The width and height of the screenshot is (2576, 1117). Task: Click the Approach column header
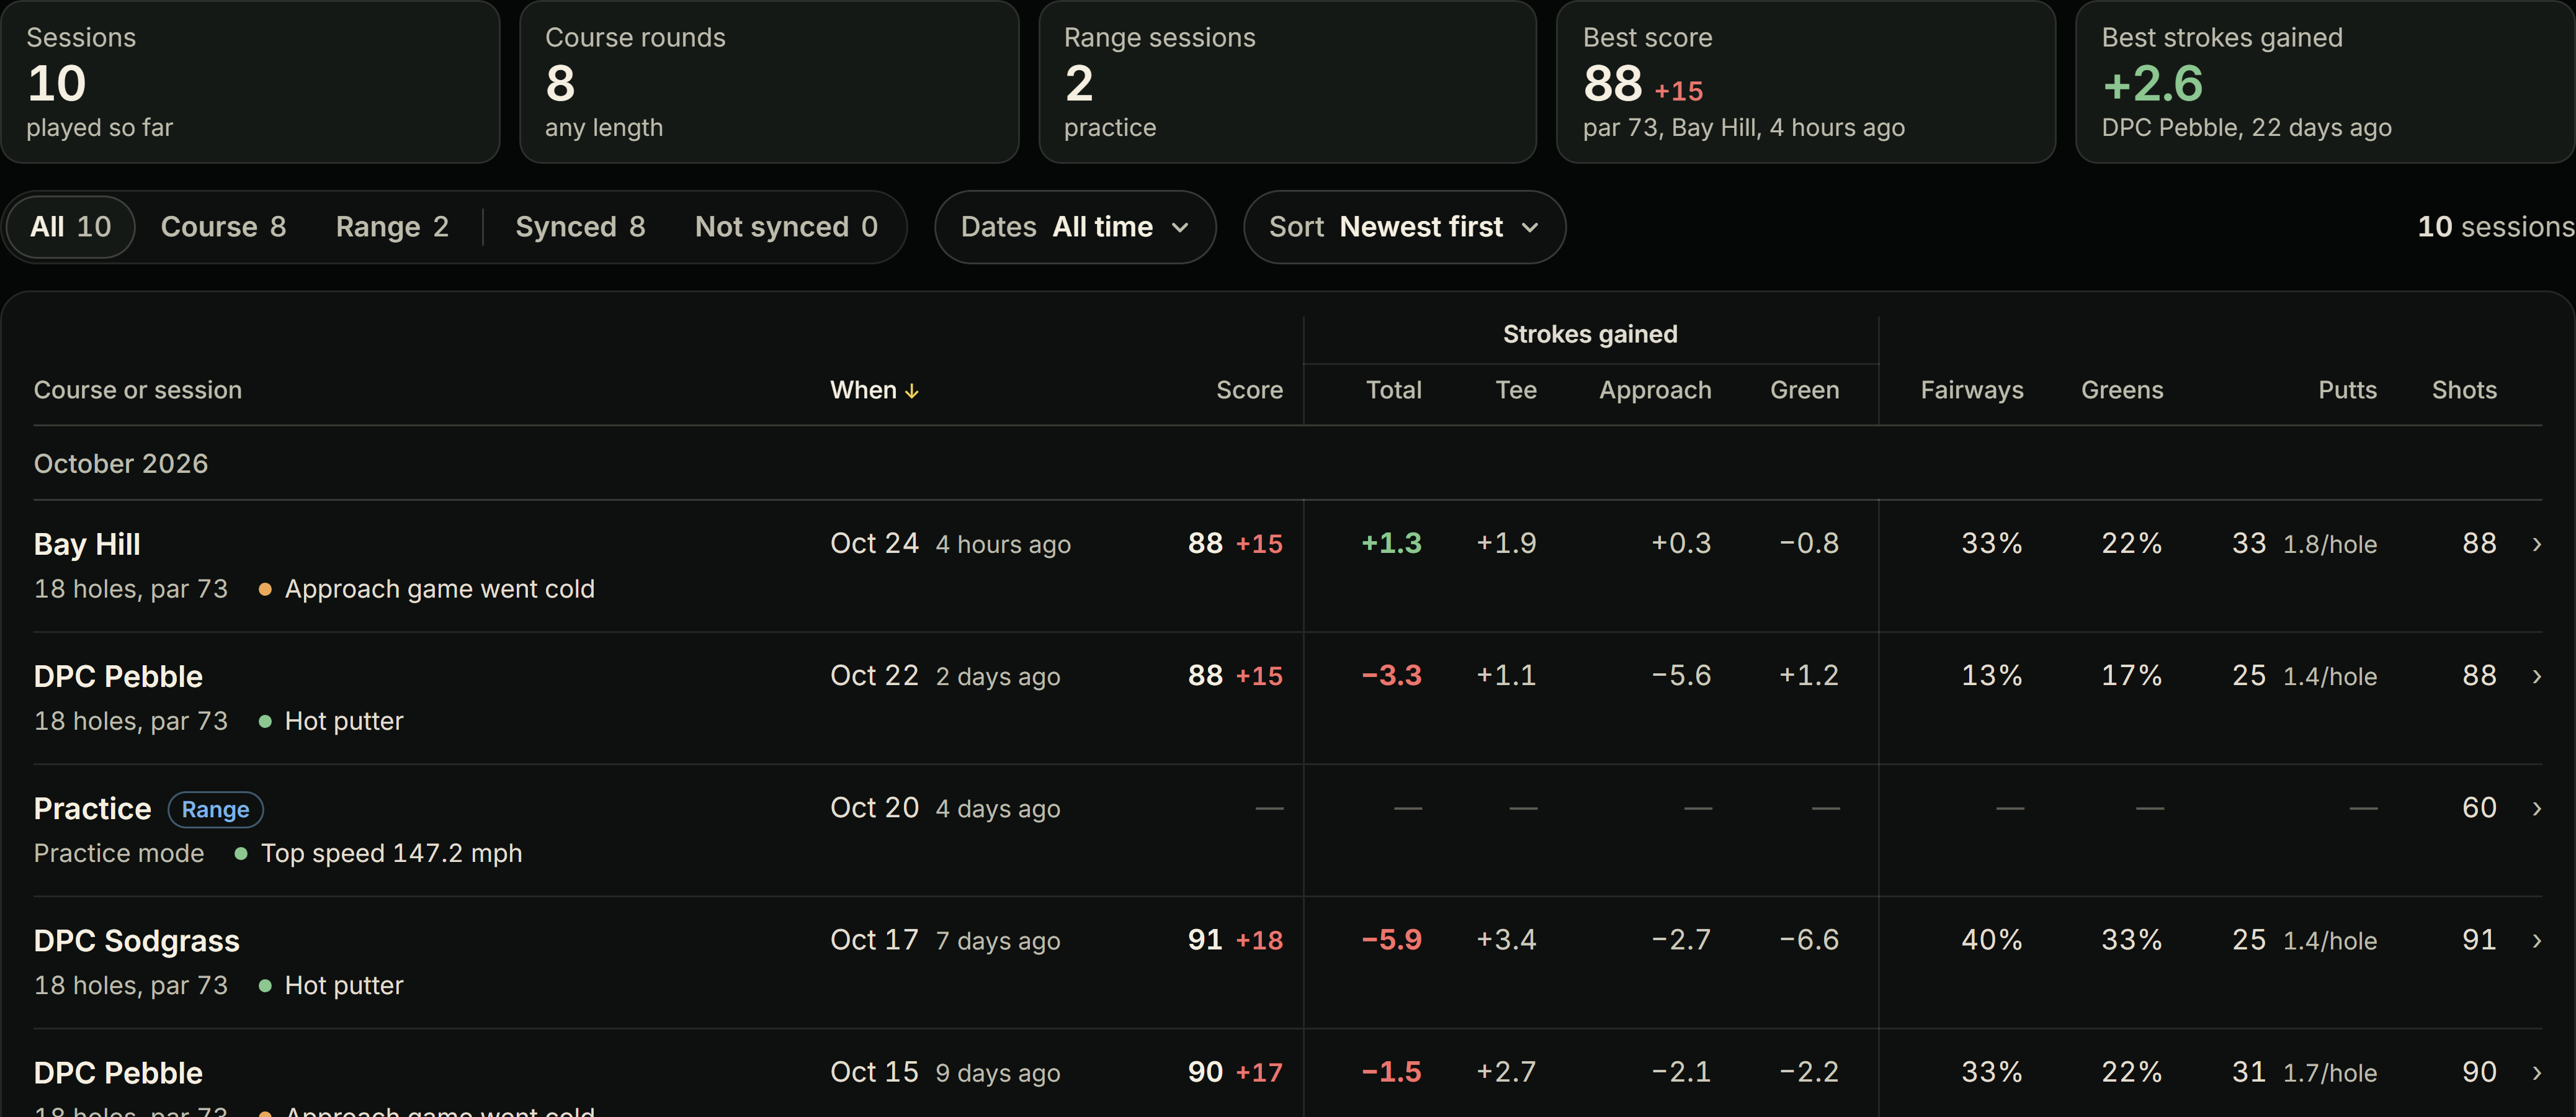tap(1655, 390)
